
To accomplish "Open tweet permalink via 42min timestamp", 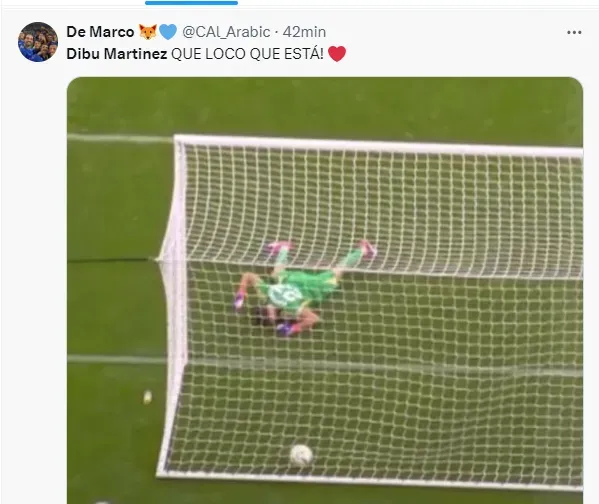I will pos(304,32).
